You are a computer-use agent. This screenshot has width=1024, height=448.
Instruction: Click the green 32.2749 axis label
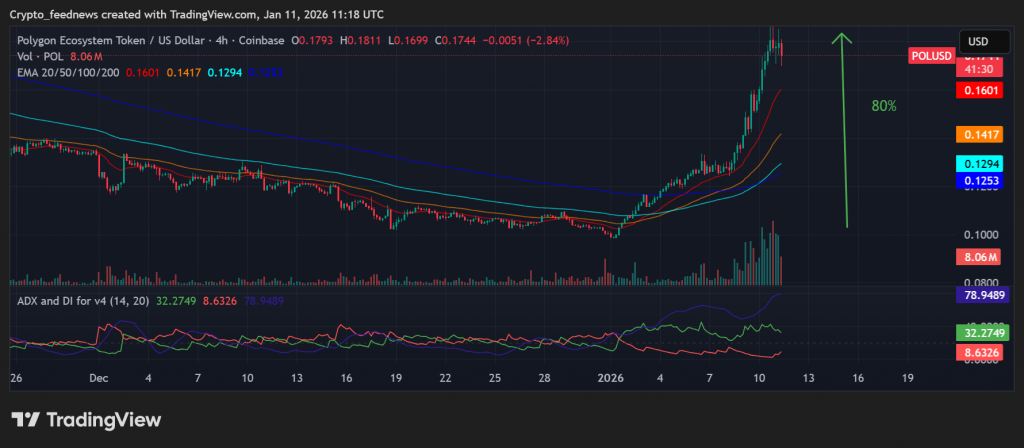pos(982,332)
